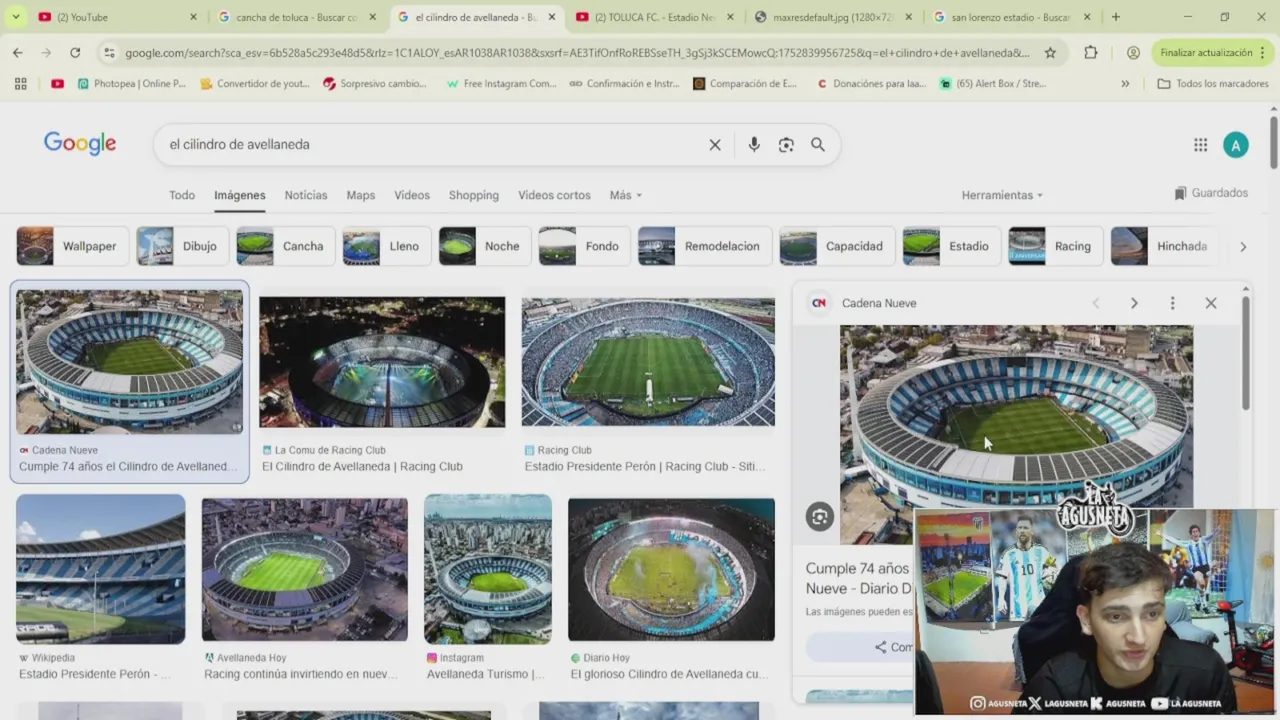The height and width of the screenshot is (720, 1280).
Task: Close the image preview panel
Action: 1211,303
